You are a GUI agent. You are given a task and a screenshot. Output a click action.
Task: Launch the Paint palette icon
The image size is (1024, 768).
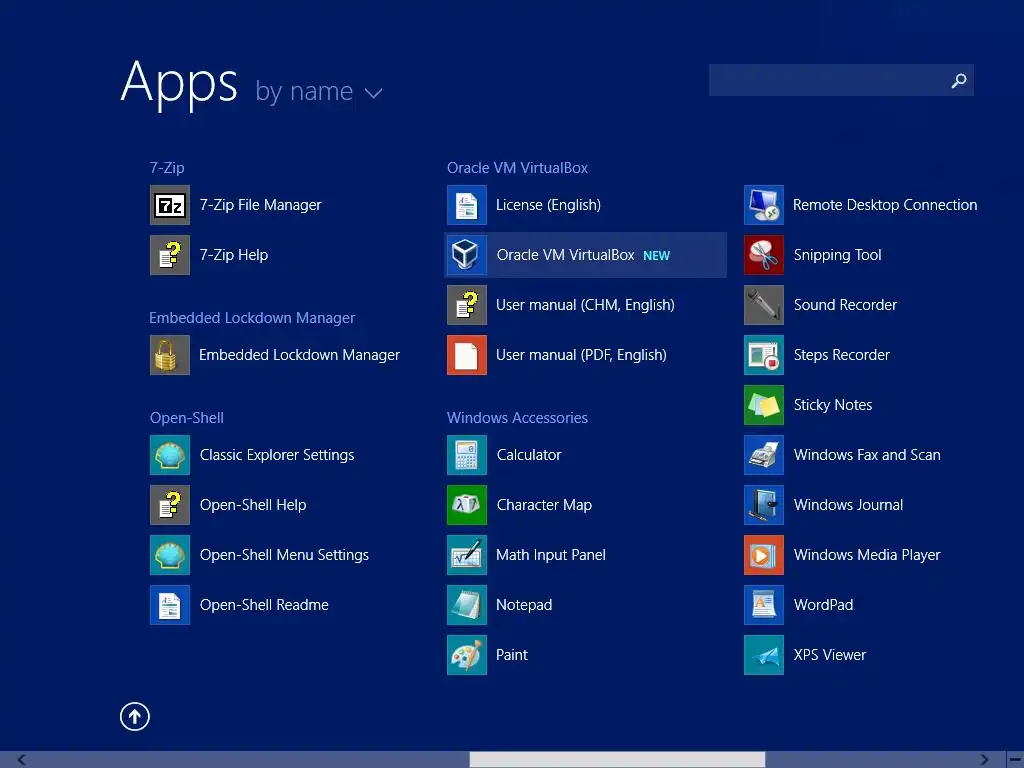click(467, 655)
